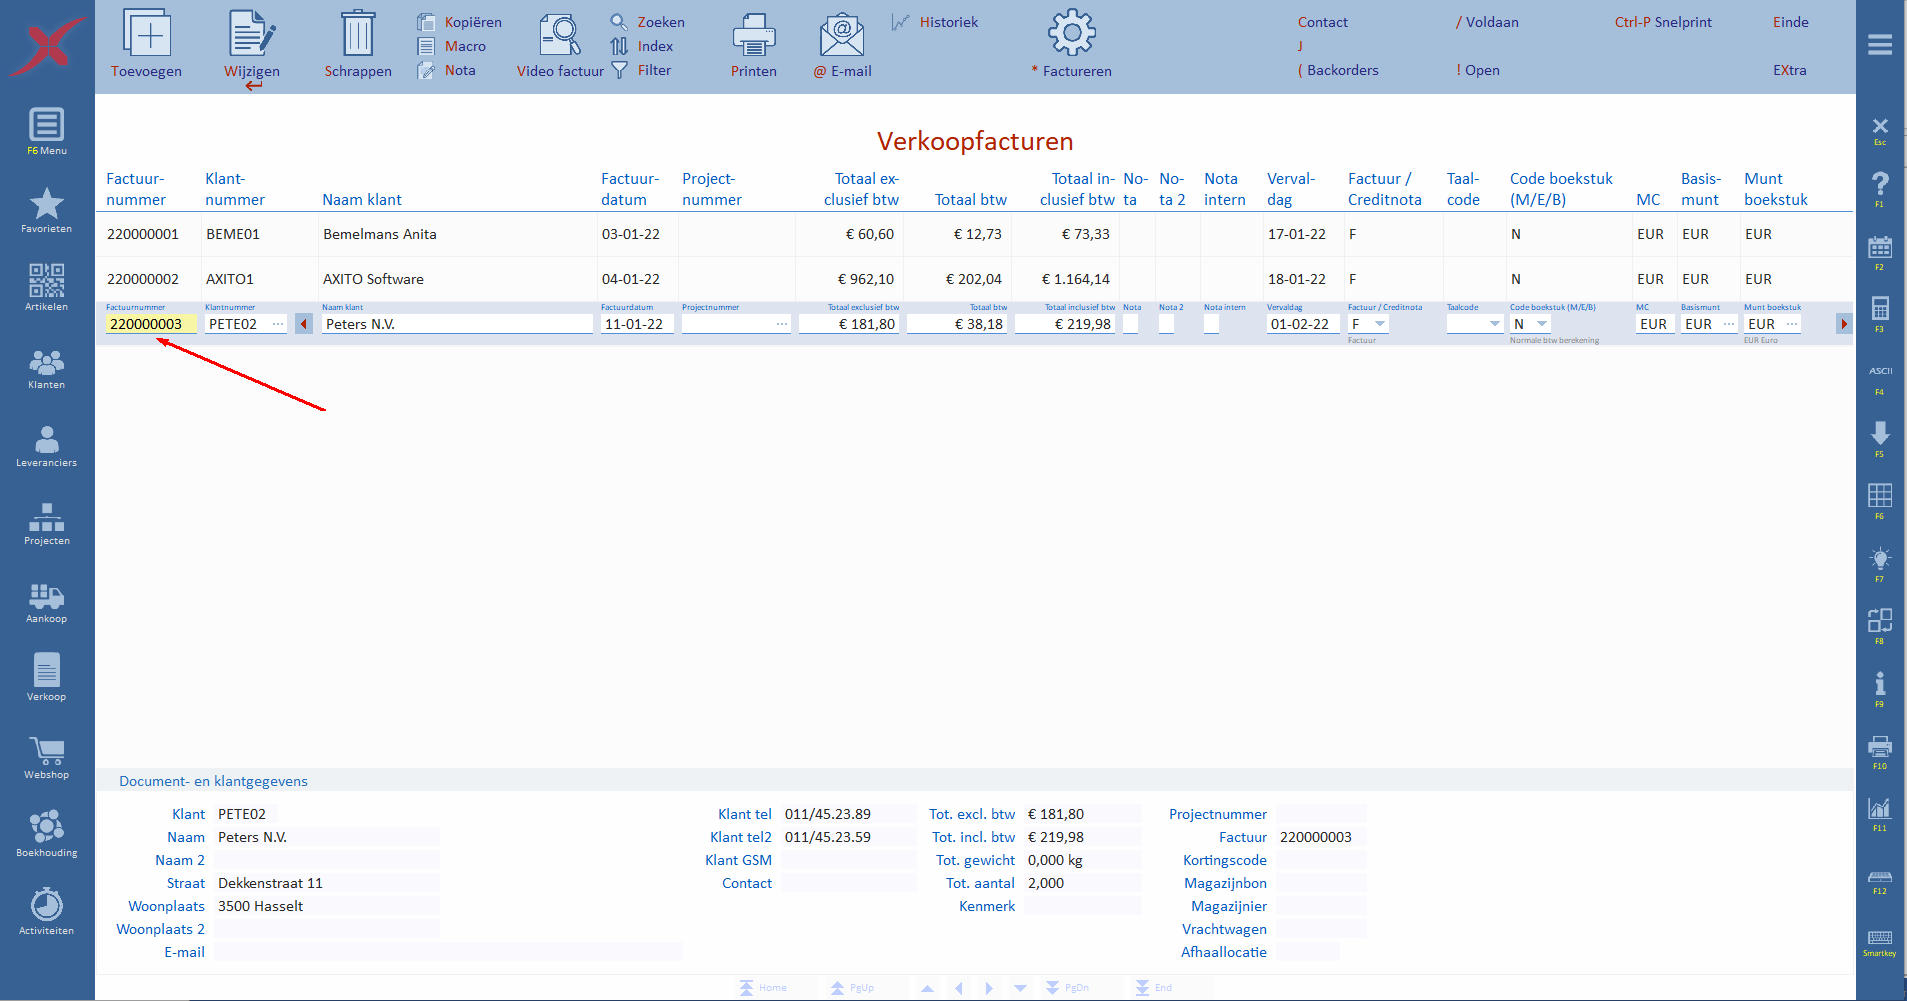Click the Backorders link

click(x=1338, y=70)
